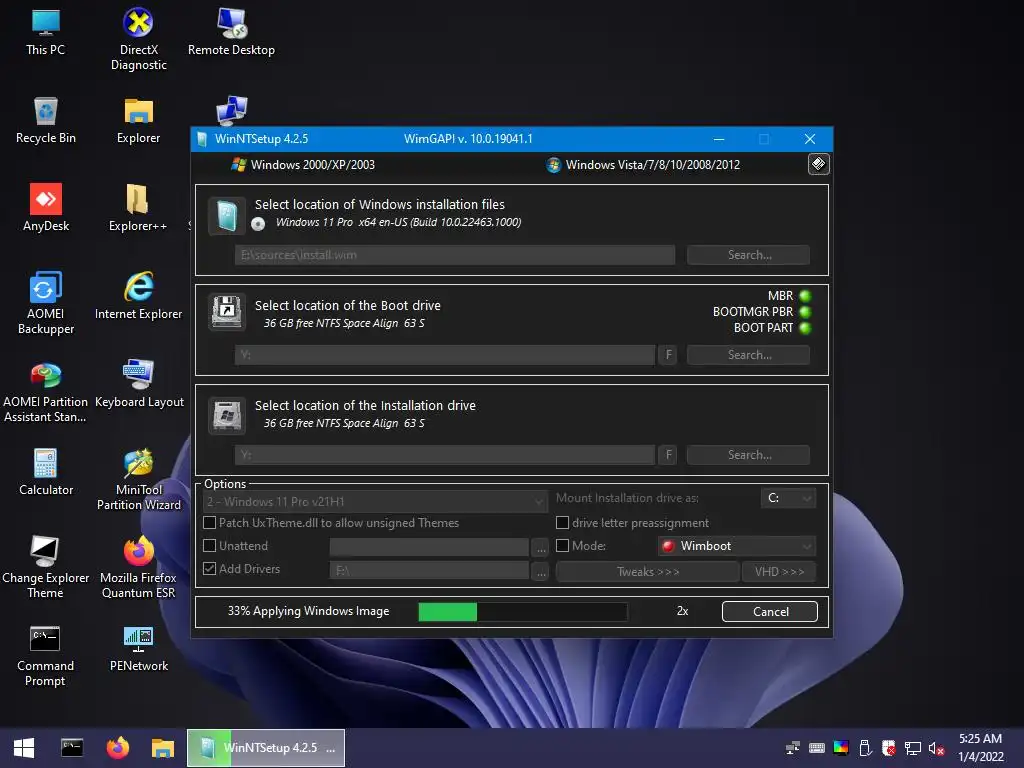Open the Mount Installation drive letter dropdown
1024x768 pixels.
(x=788, y=498)
